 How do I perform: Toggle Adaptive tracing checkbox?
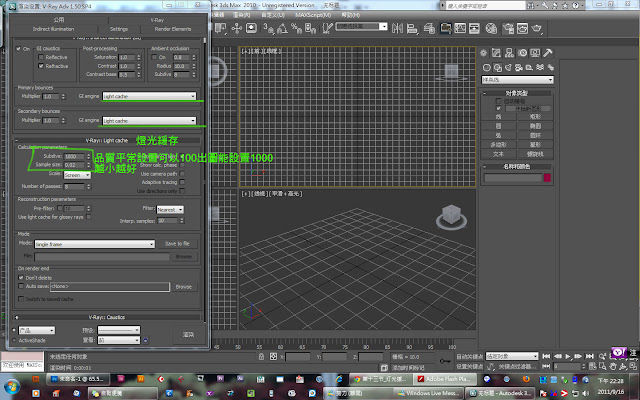pos(182,182)
